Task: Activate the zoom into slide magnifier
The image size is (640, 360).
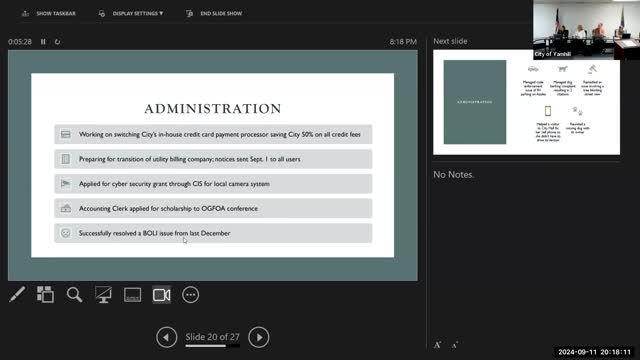Action: [74, 295]
